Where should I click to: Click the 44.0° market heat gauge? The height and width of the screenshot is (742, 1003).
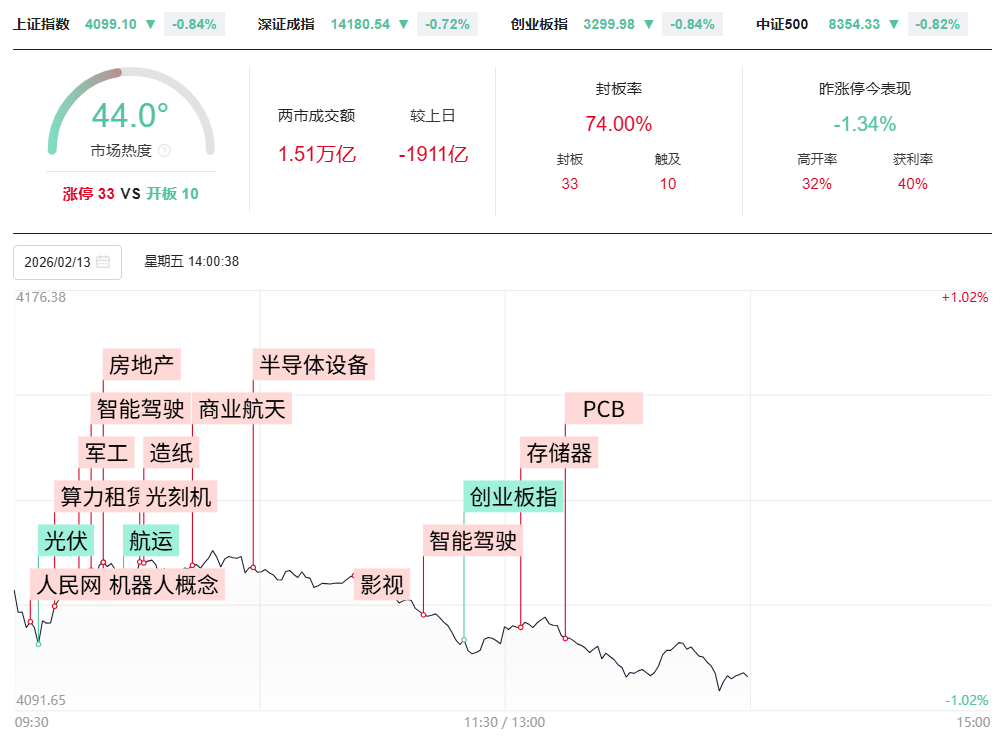(130, 116)
